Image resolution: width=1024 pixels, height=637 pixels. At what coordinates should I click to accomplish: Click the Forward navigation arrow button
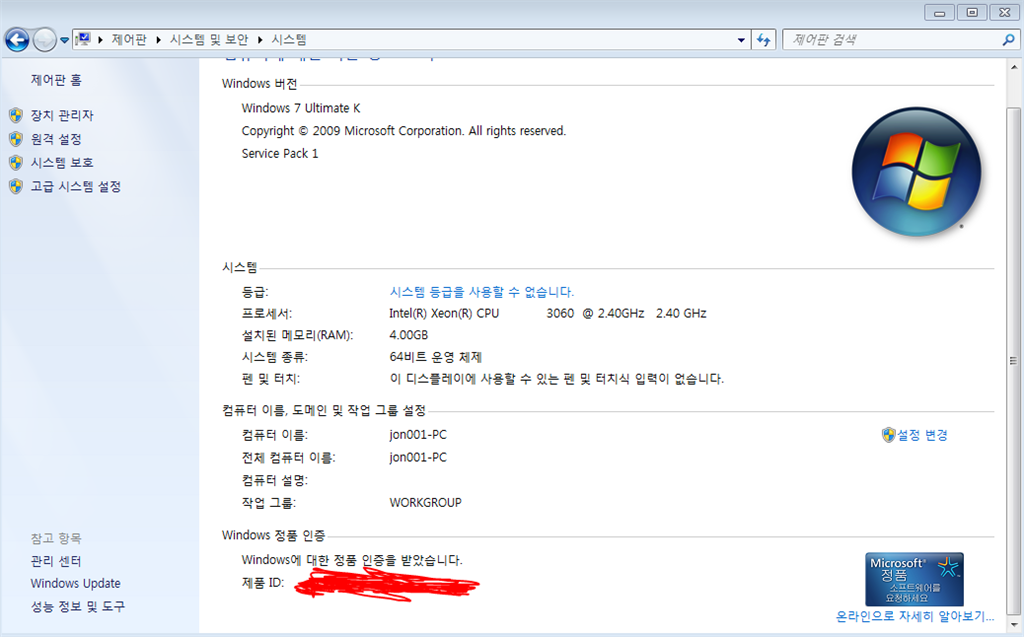(x=44, y=40)
